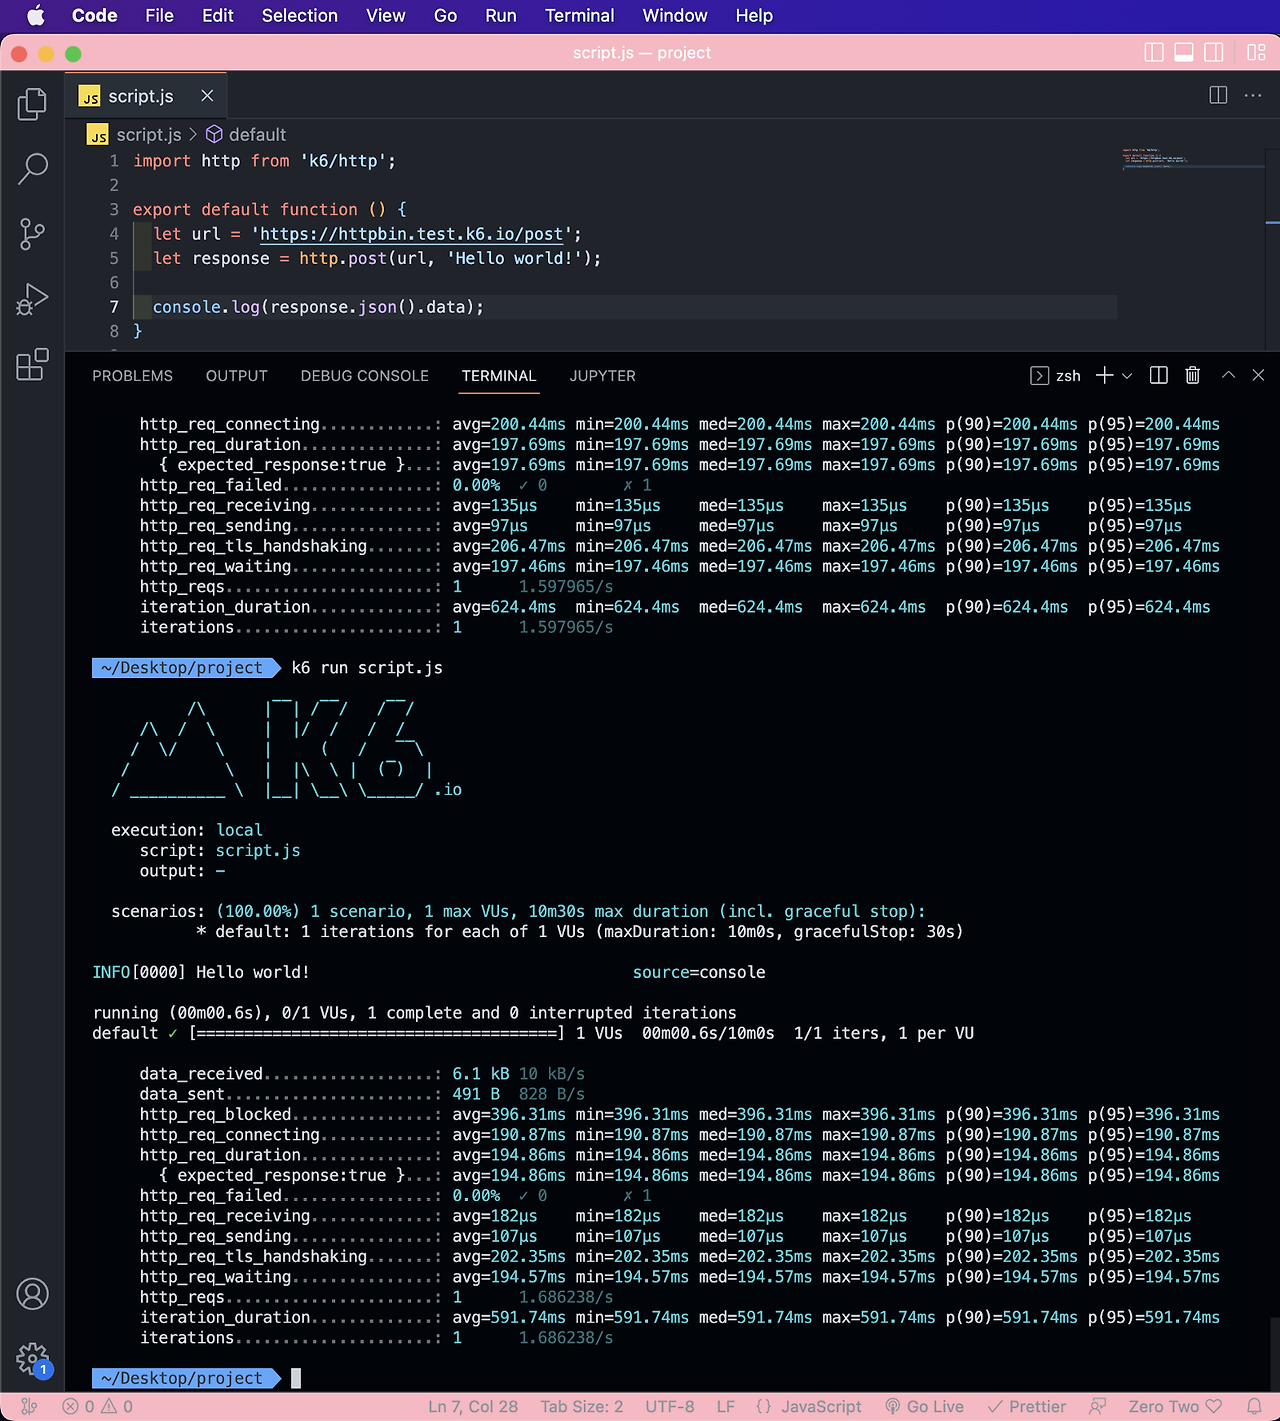Open the editor More Actions menu
Screen dimensions: 1280x1421
[1253, 95]
